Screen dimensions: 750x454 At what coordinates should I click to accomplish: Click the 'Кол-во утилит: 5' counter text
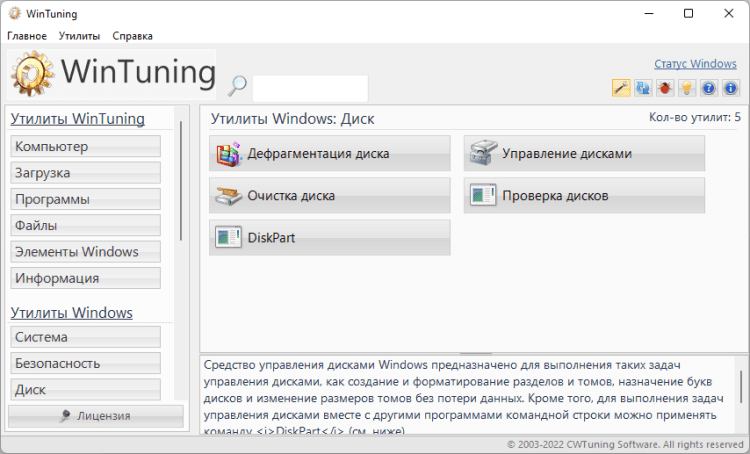[695, 117]
